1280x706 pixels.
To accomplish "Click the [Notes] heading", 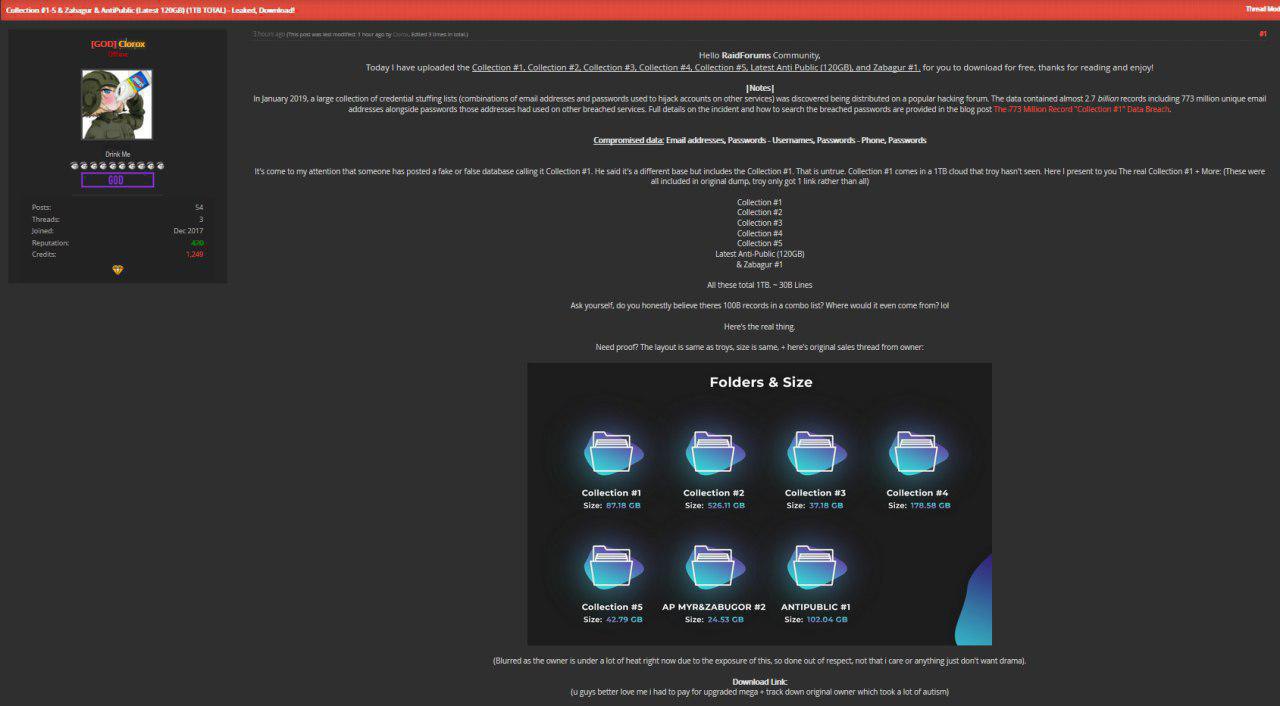I will click(760, 88).
